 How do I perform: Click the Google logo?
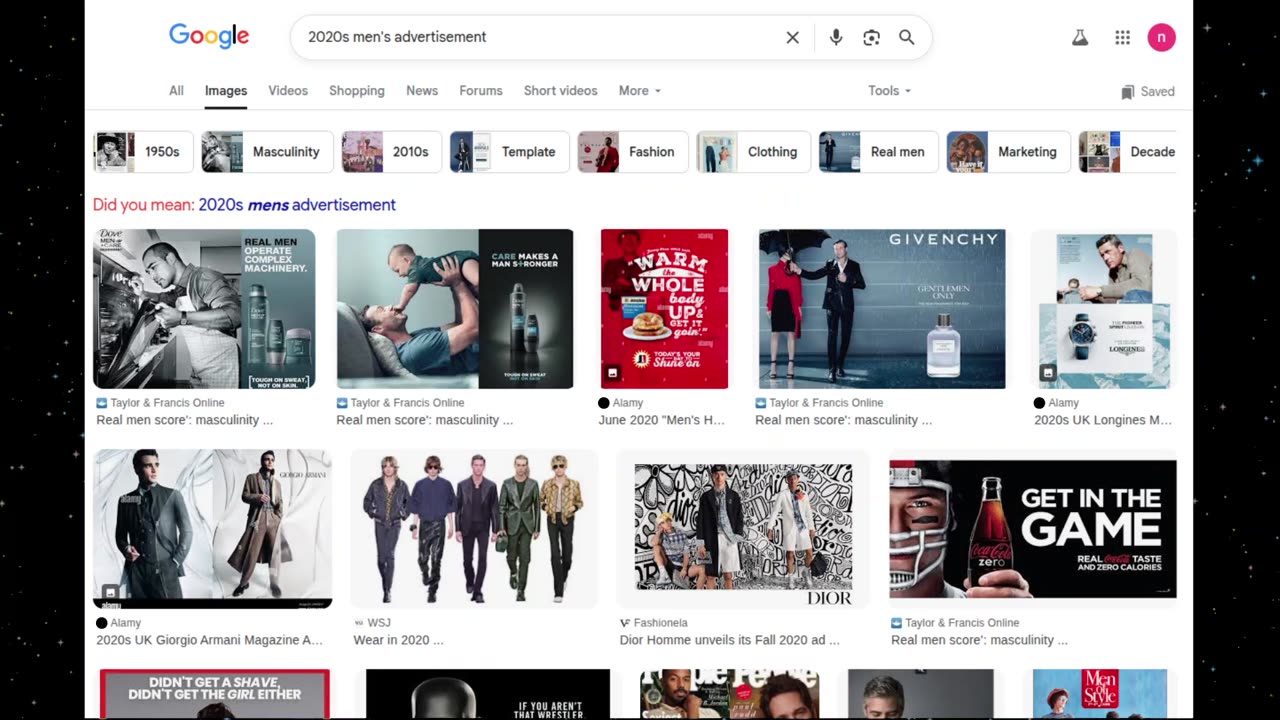[209, 36]
